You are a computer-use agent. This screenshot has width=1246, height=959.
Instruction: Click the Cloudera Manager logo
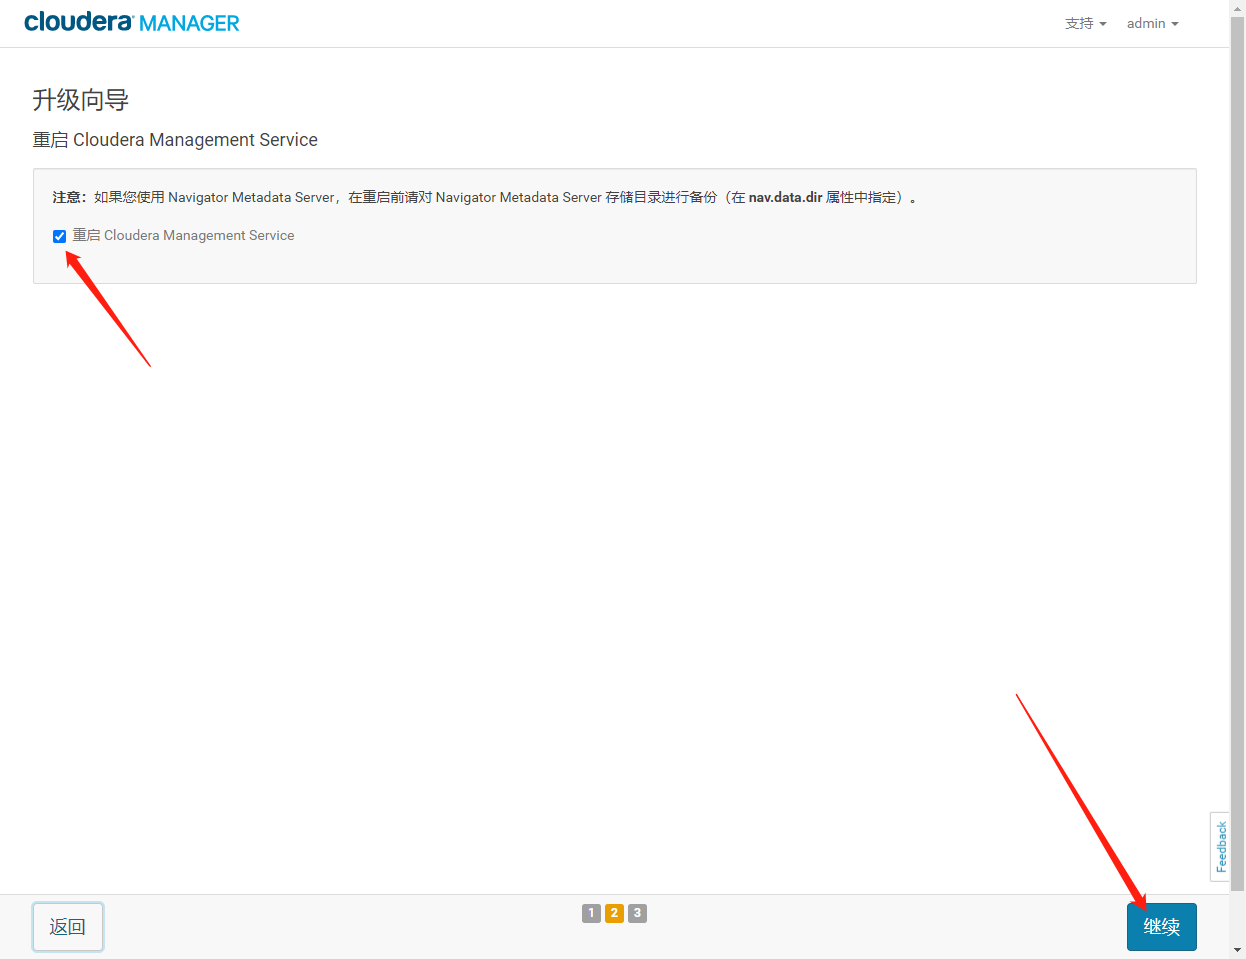click(131, 22)
